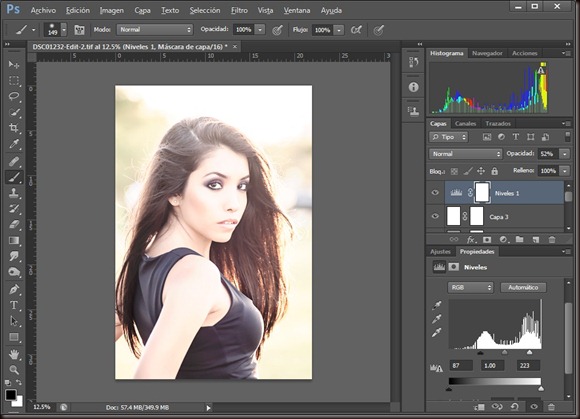The height and width of the screenshot is (419, 580).
Task: Select the Lasso tool
Action: (x=14, y=97)
